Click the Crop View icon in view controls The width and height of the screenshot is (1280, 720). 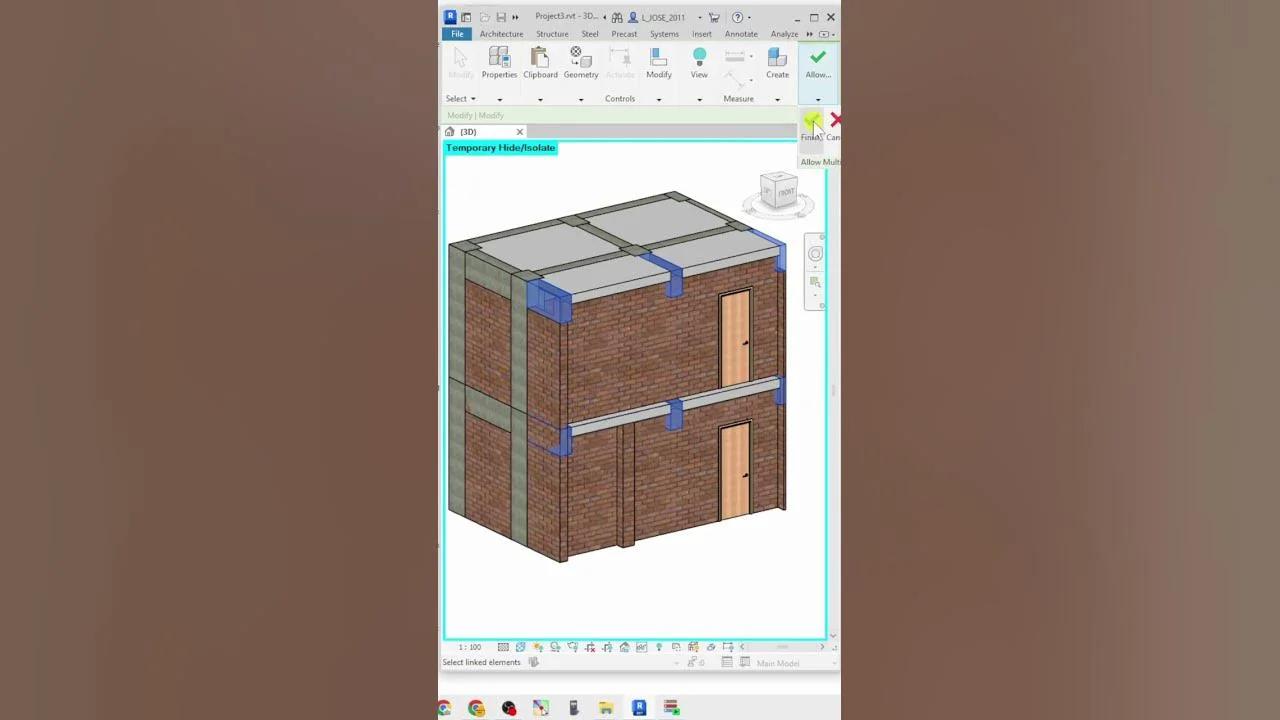pos(589,647)
